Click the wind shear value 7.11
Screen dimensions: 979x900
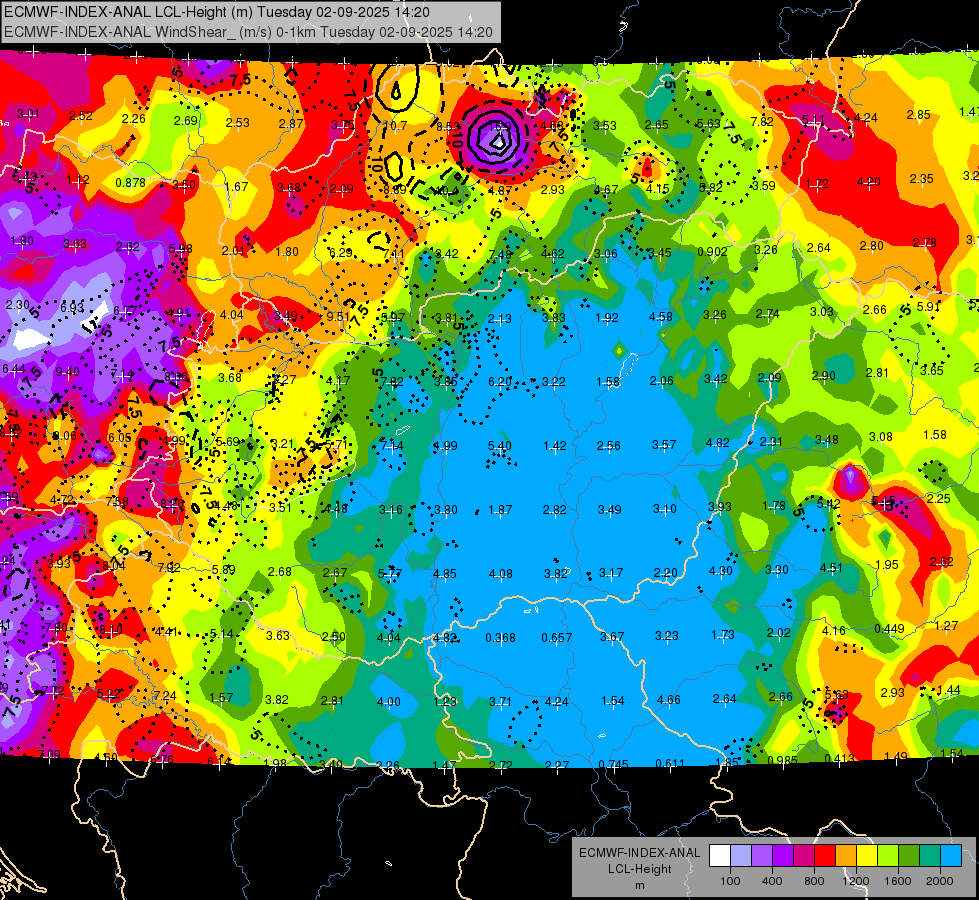coord(393,254)
